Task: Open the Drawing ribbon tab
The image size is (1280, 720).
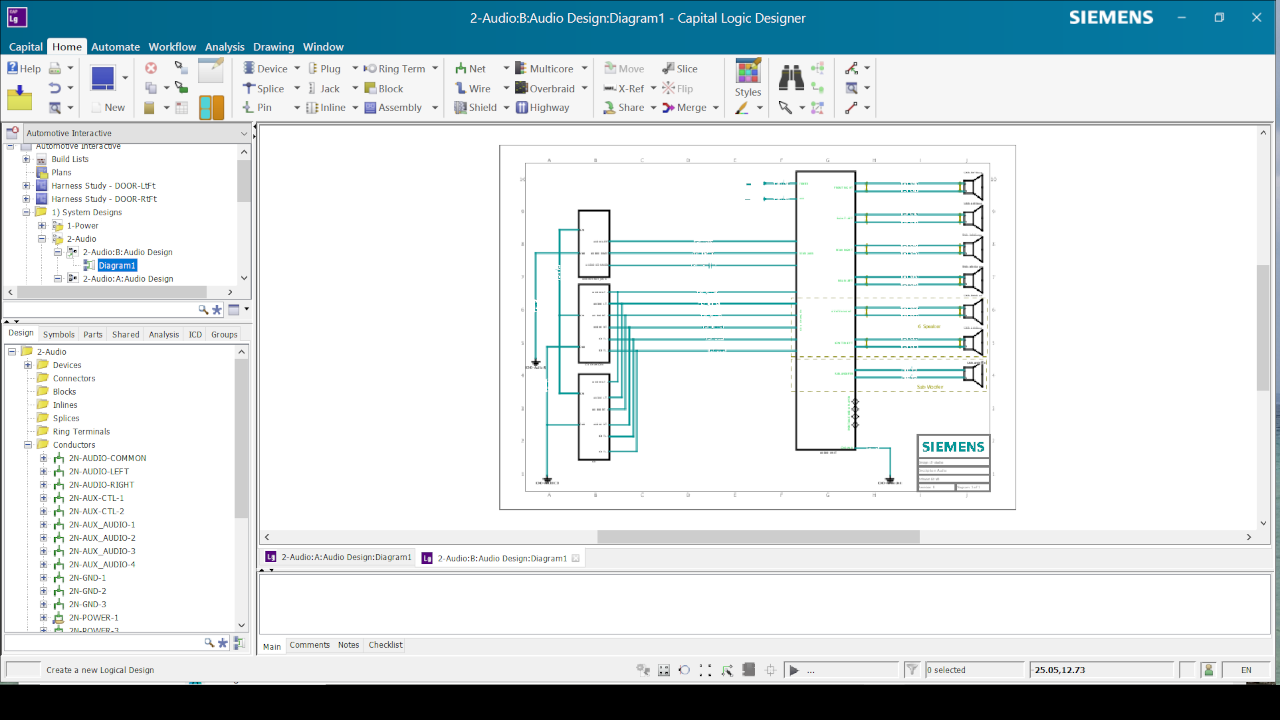Action: [x=274, y=47]
